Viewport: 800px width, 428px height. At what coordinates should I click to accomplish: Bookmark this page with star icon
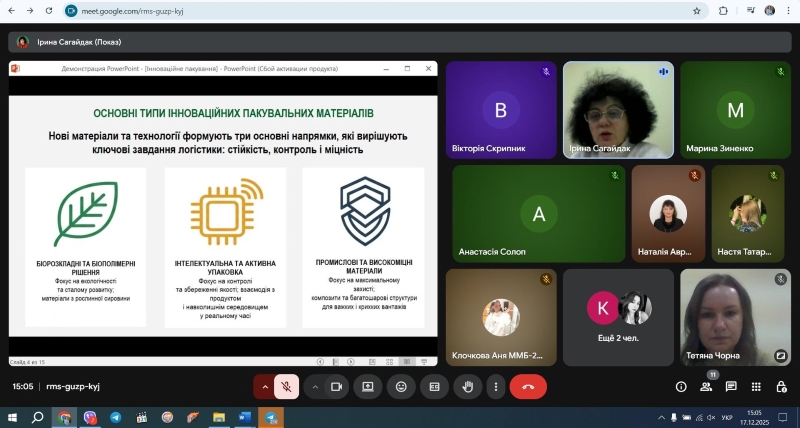[x=697, y=11]
